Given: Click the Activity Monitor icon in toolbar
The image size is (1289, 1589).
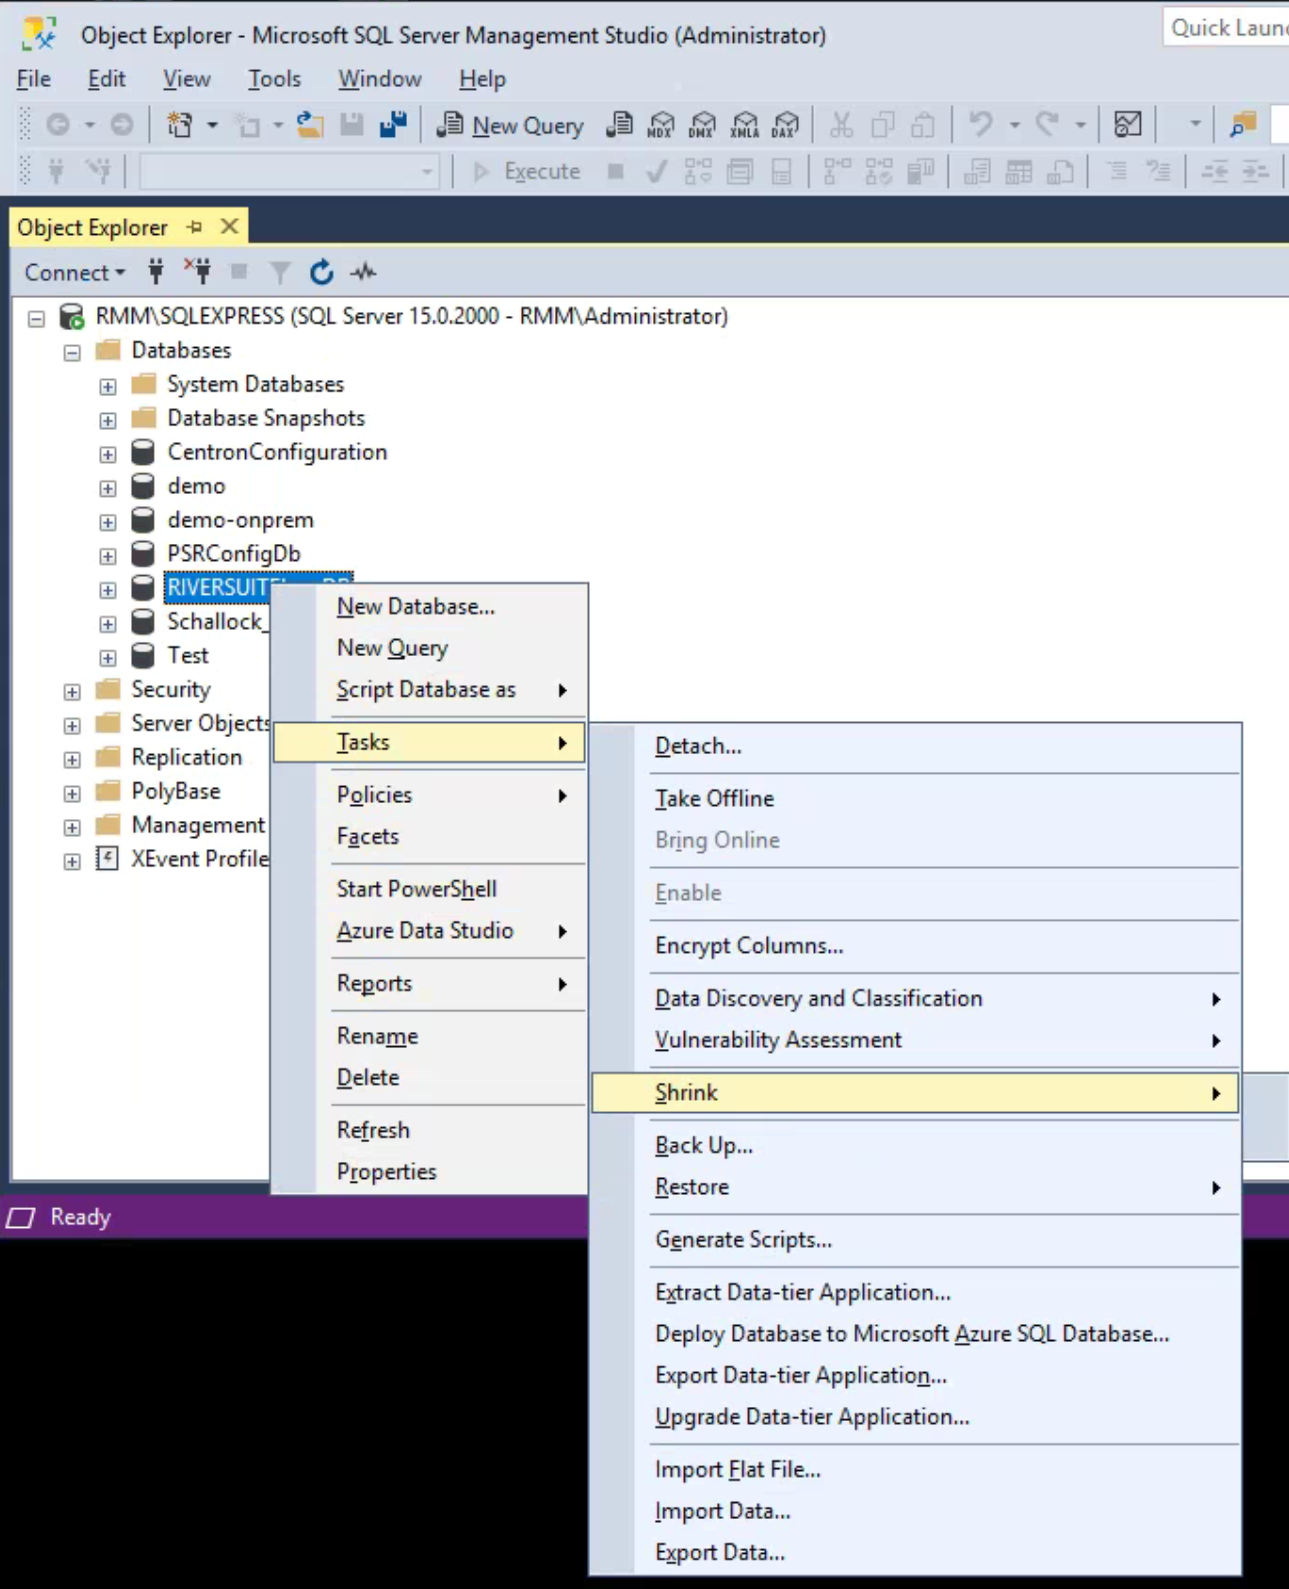Looking at the screenshot, I should [1127, 125].
